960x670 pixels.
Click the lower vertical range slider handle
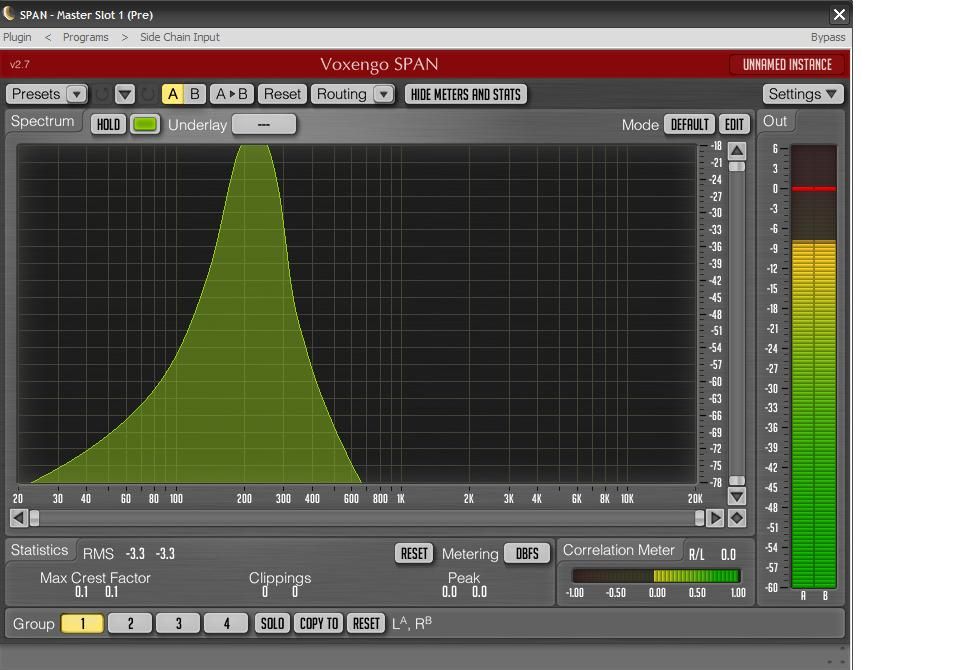click(737, 481)
